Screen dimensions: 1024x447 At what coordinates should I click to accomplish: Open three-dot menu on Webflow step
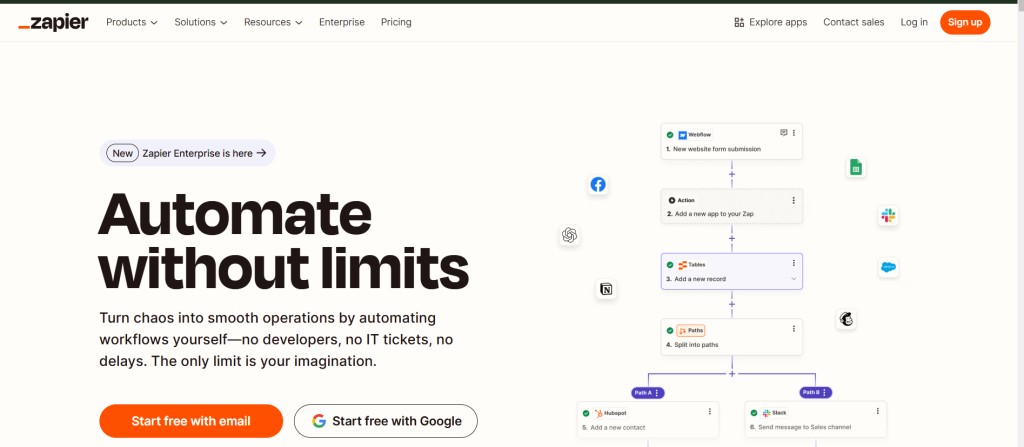[794, 133]
